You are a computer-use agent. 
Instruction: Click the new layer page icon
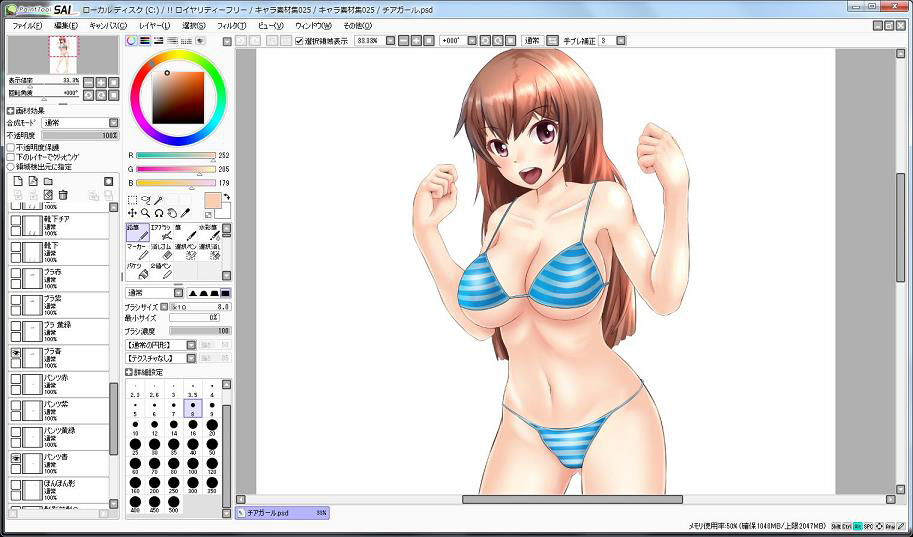18,181
